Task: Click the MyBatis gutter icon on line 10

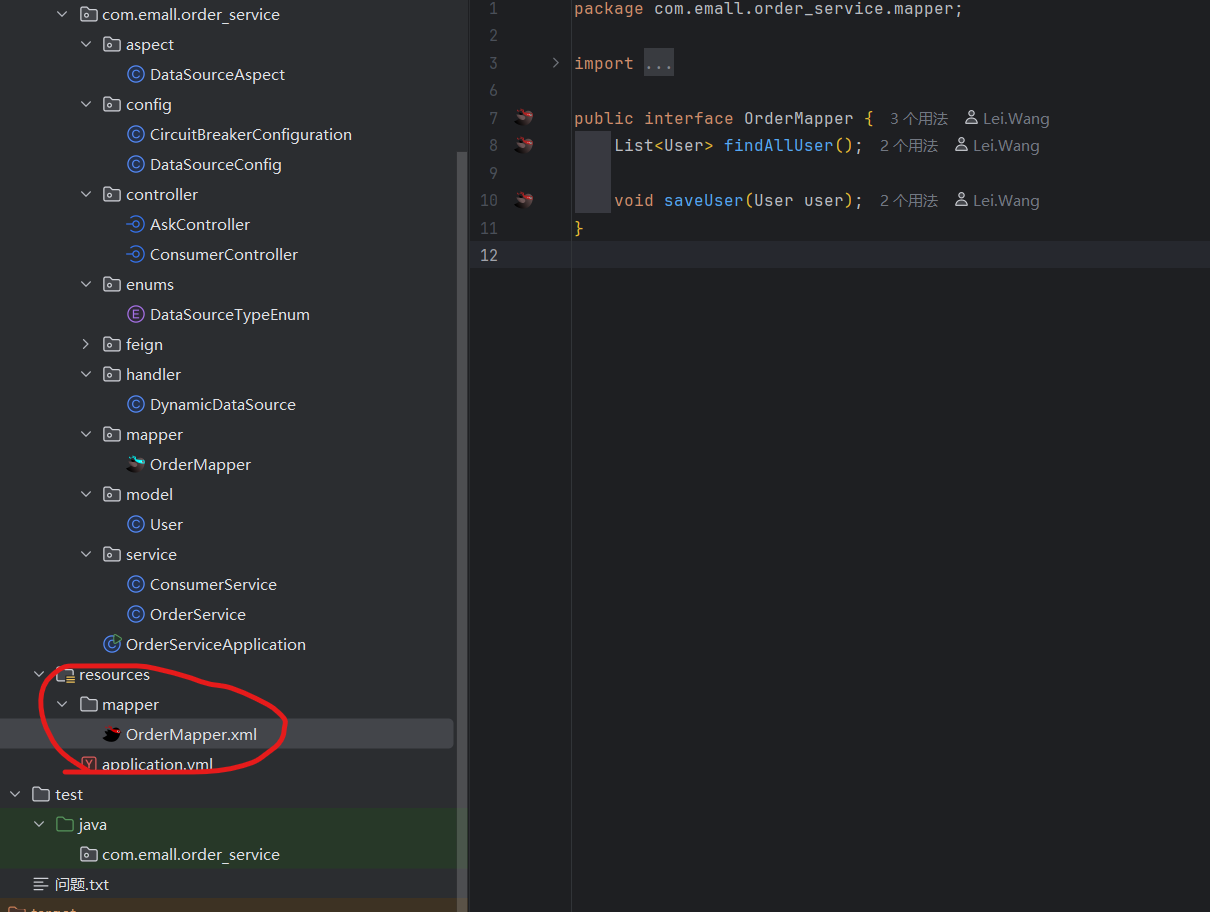Action: [x=523, y=200]
